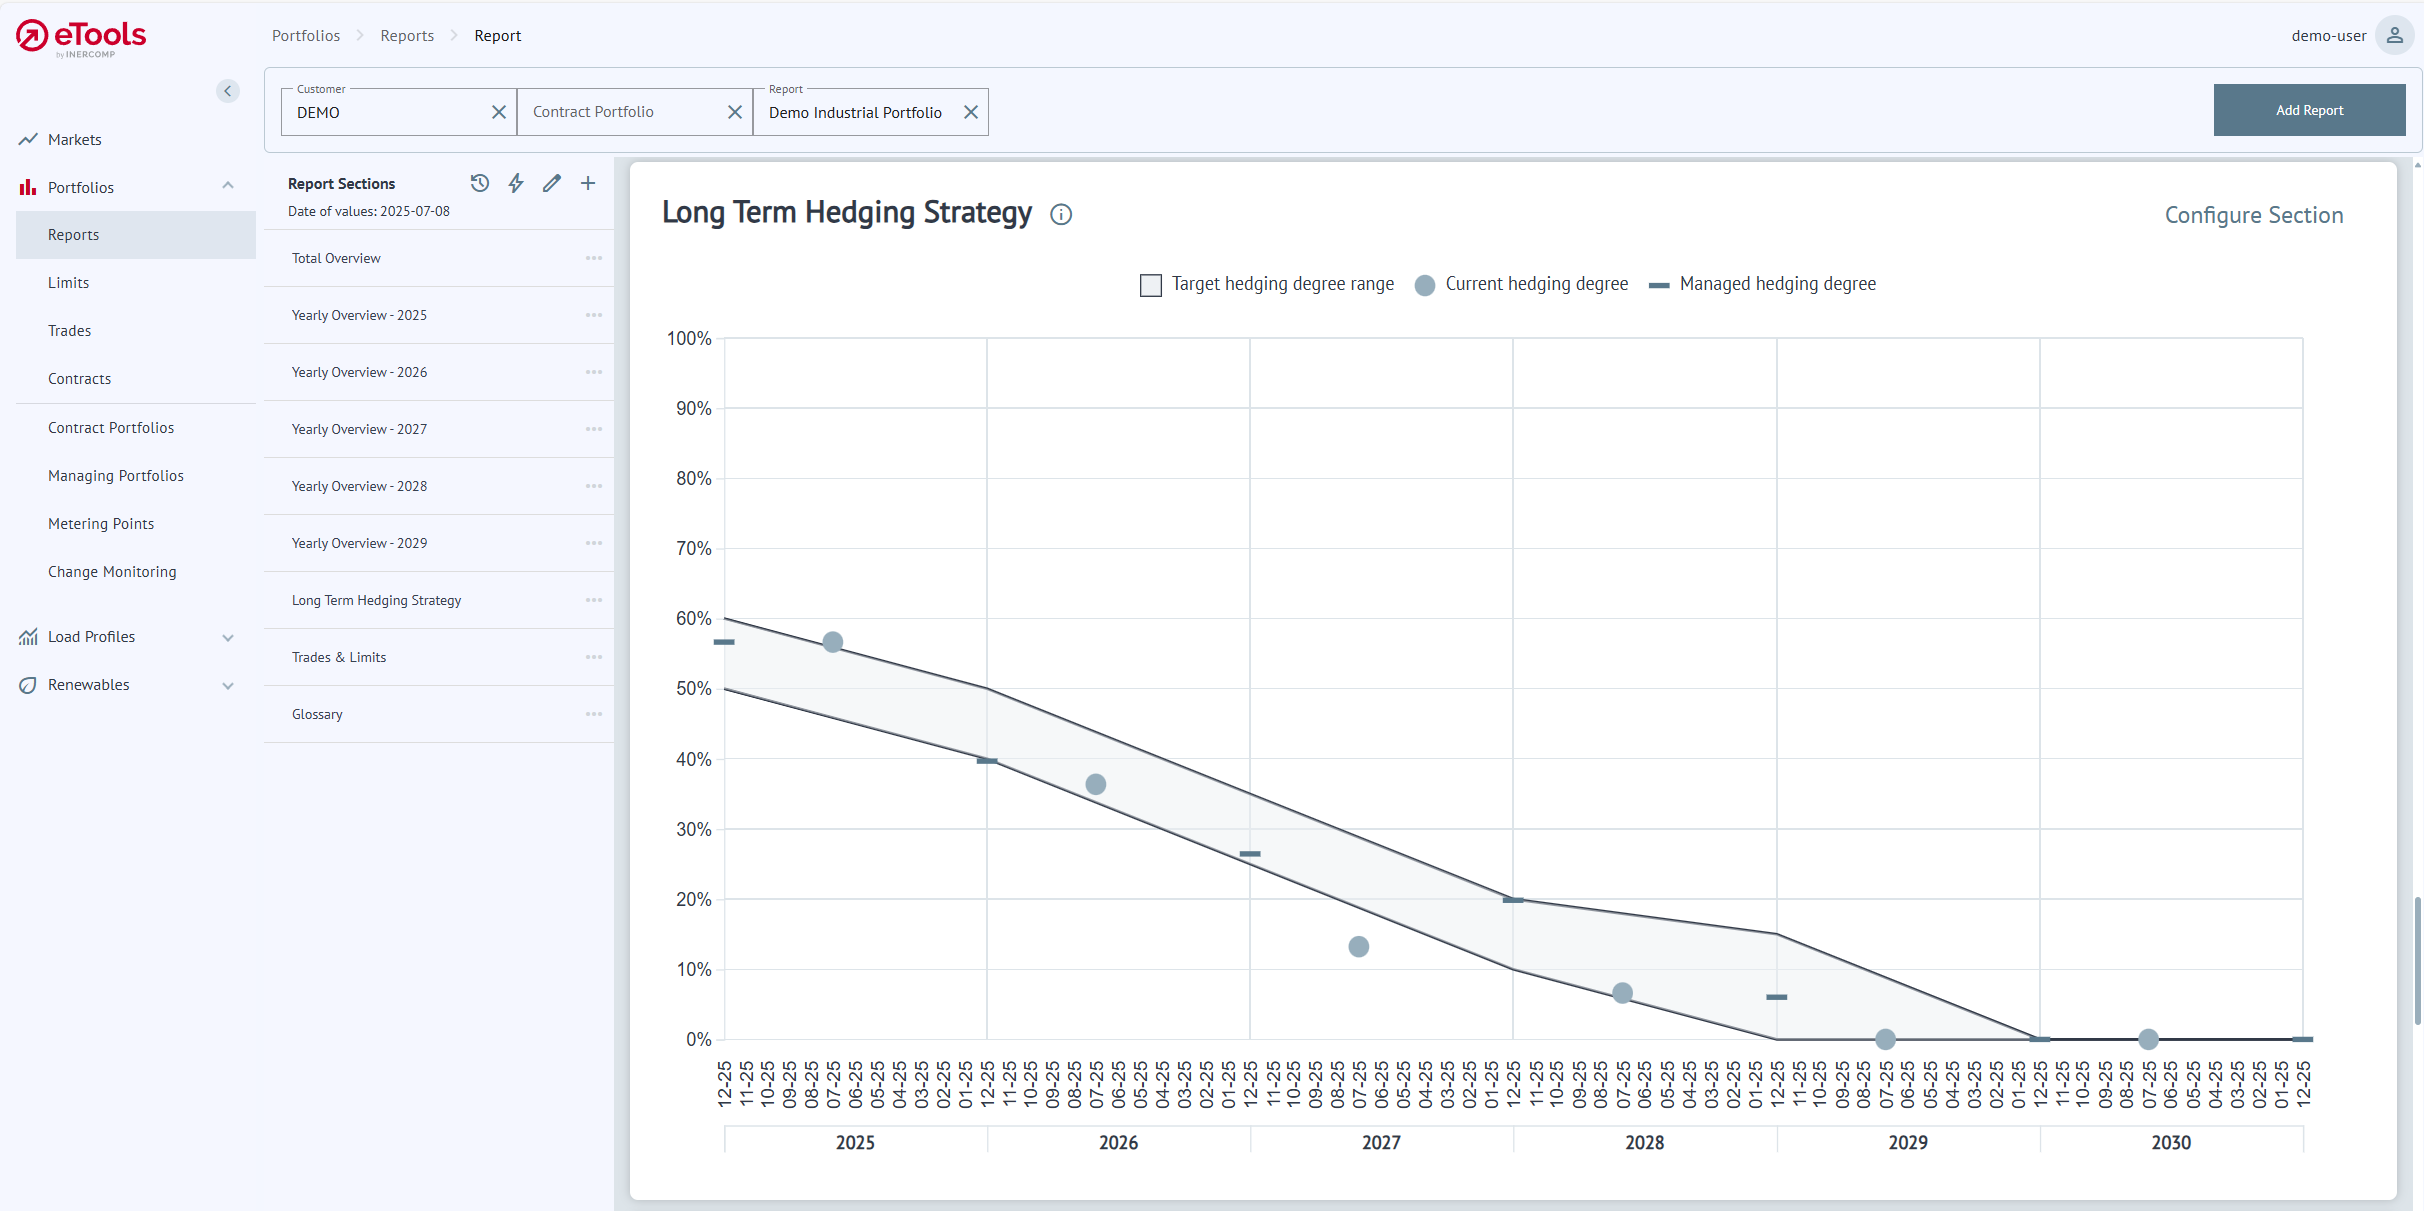Expand Renewables in the sidebar
The image size is (2424, 1211).
(x=228, y=685)
